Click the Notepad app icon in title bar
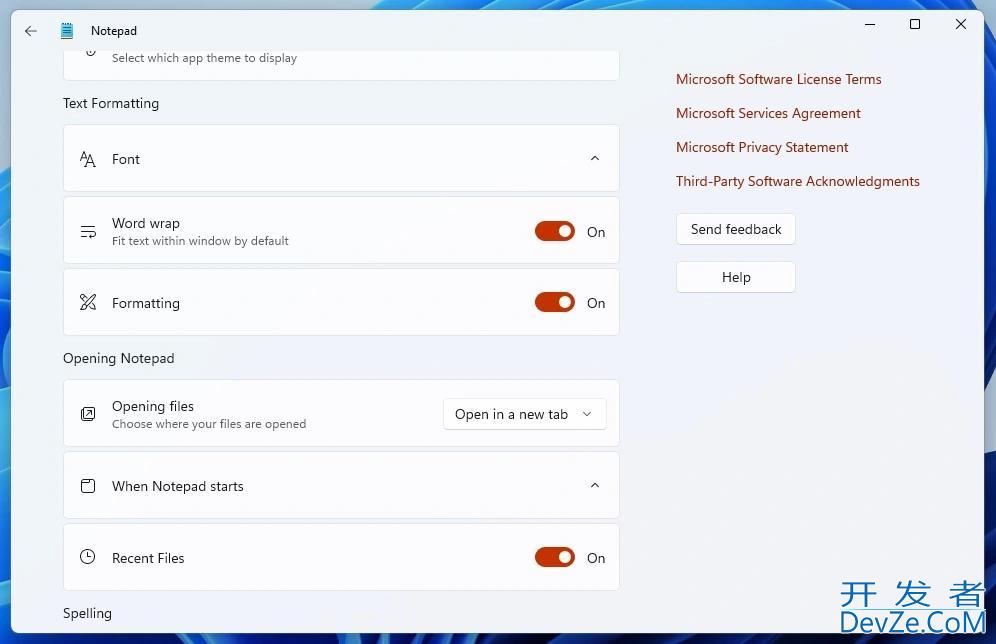The height and width of the screenshot is (644, 996). click(67, 30)
